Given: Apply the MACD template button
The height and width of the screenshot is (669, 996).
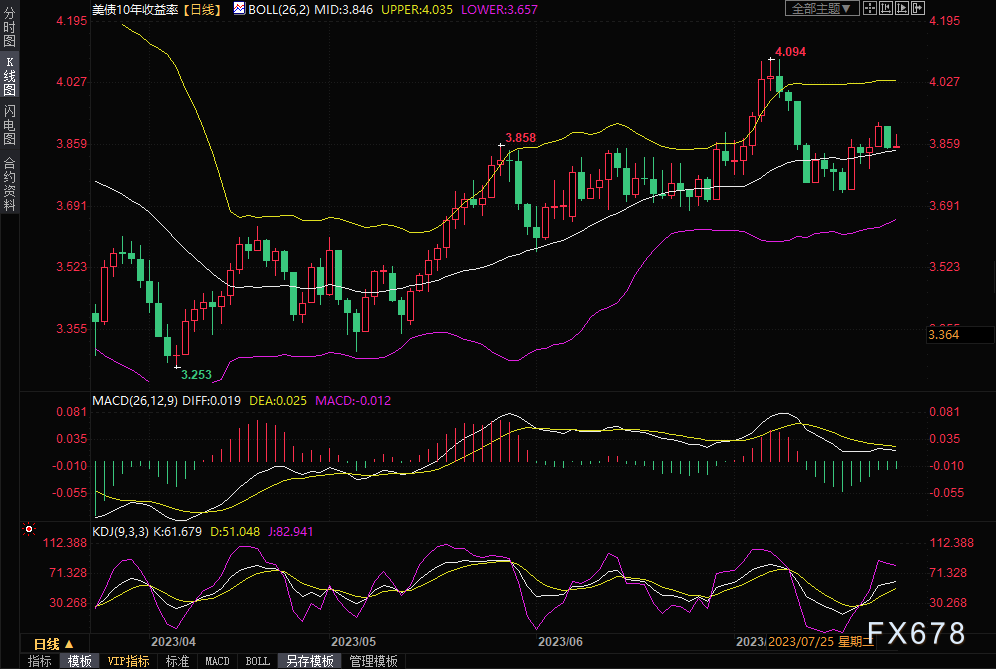Looking at the screenshot, I should pos(217,661).
